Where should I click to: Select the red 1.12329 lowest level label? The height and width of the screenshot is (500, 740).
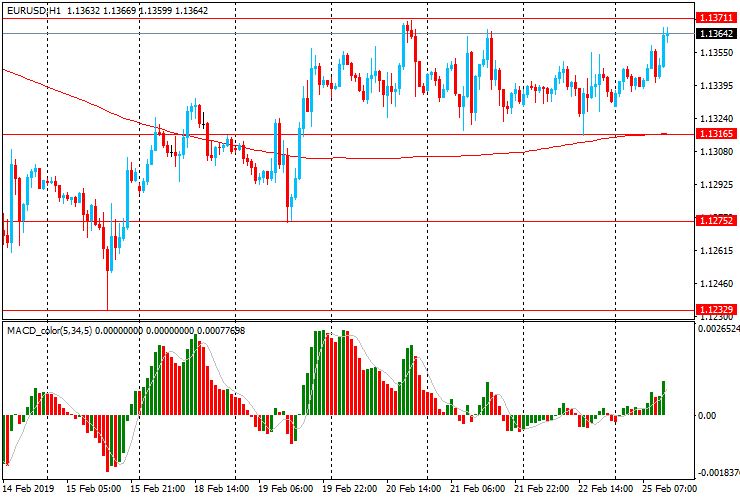[x=714, y=310]
